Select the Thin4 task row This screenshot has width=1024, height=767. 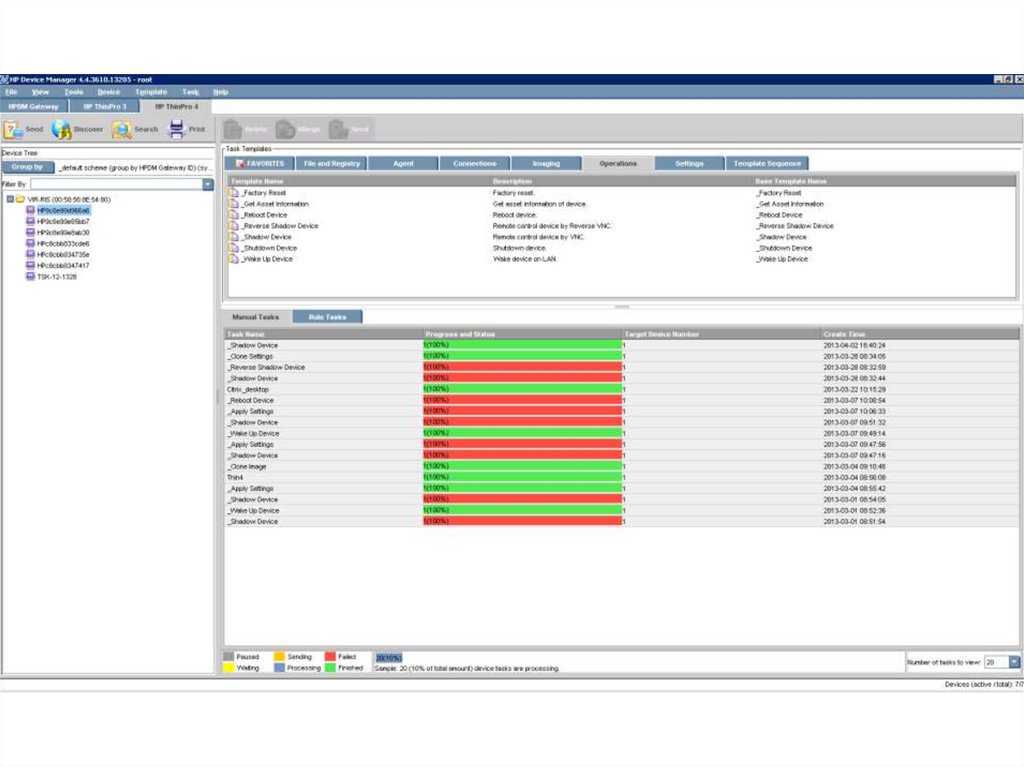coord(621,478)
